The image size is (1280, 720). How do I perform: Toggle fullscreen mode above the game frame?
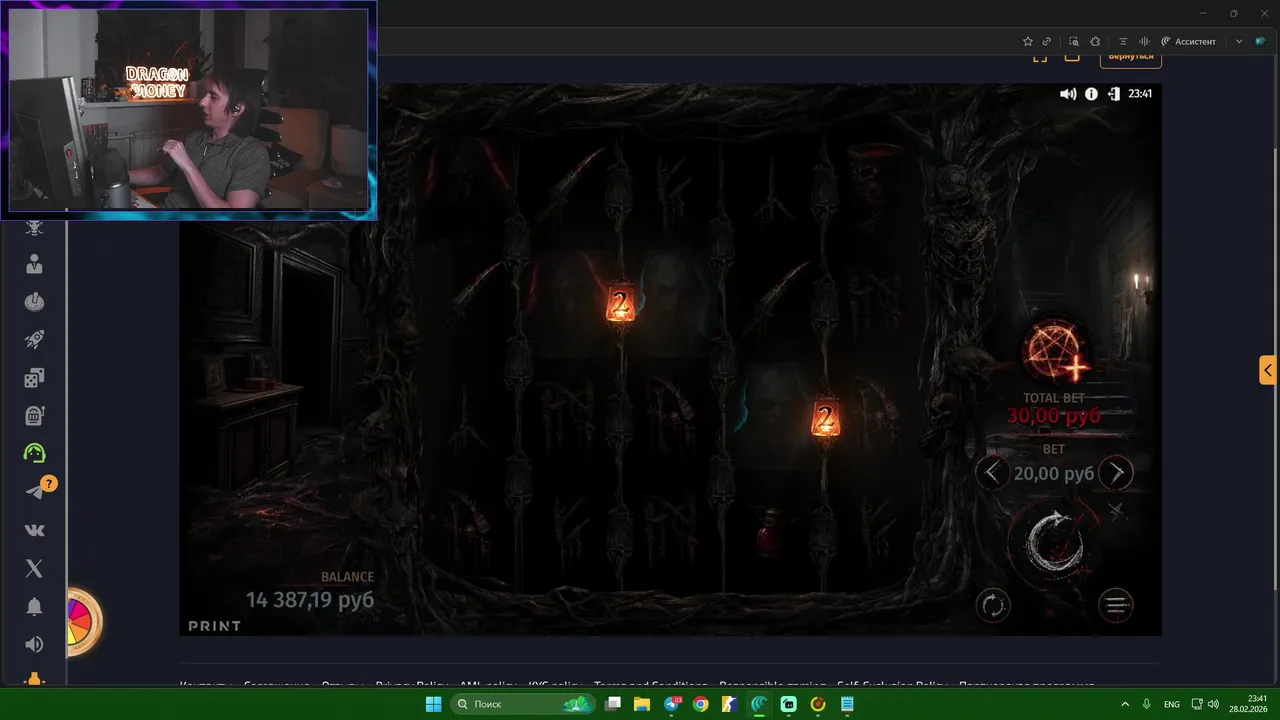[1040, 56]
